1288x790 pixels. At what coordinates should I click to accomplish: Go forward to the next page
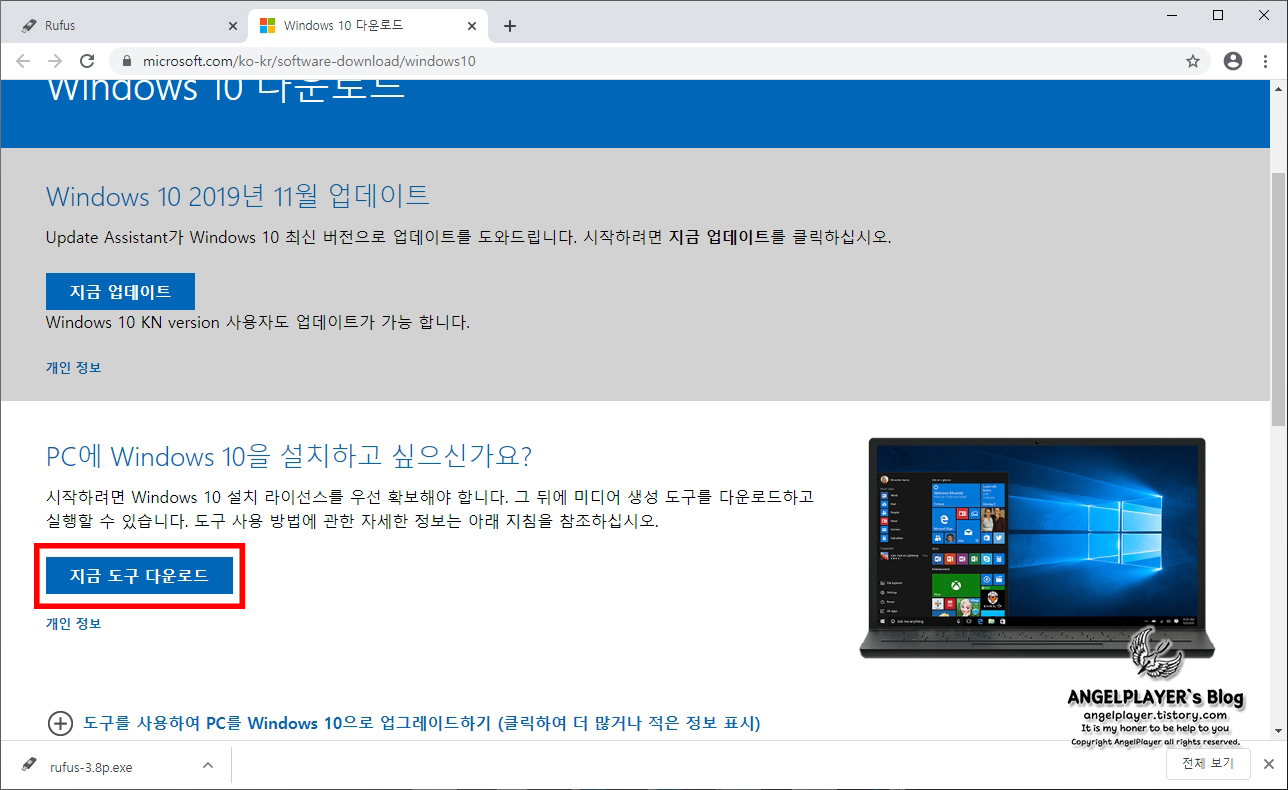pyautogui.click(x=55, y=61)
